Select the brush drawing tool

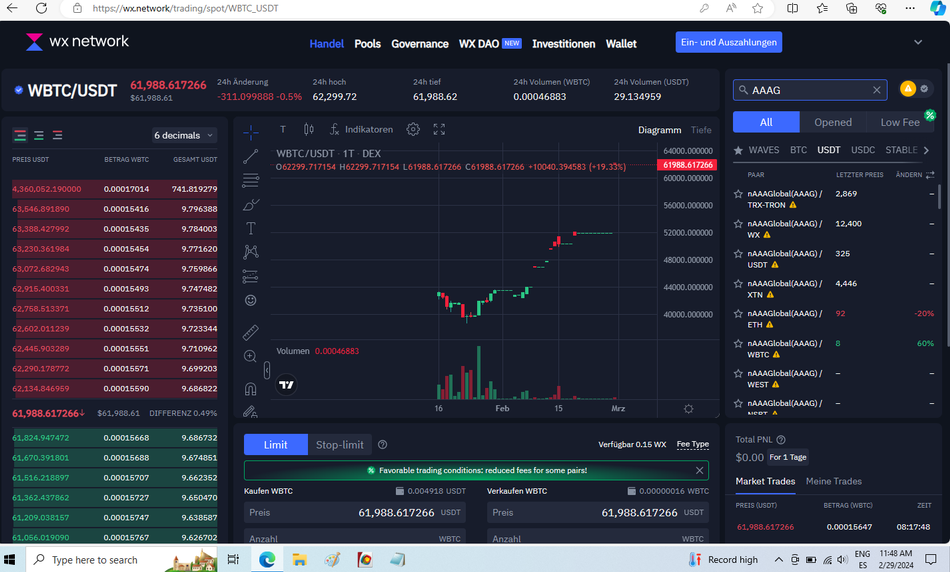pos(251,205)
